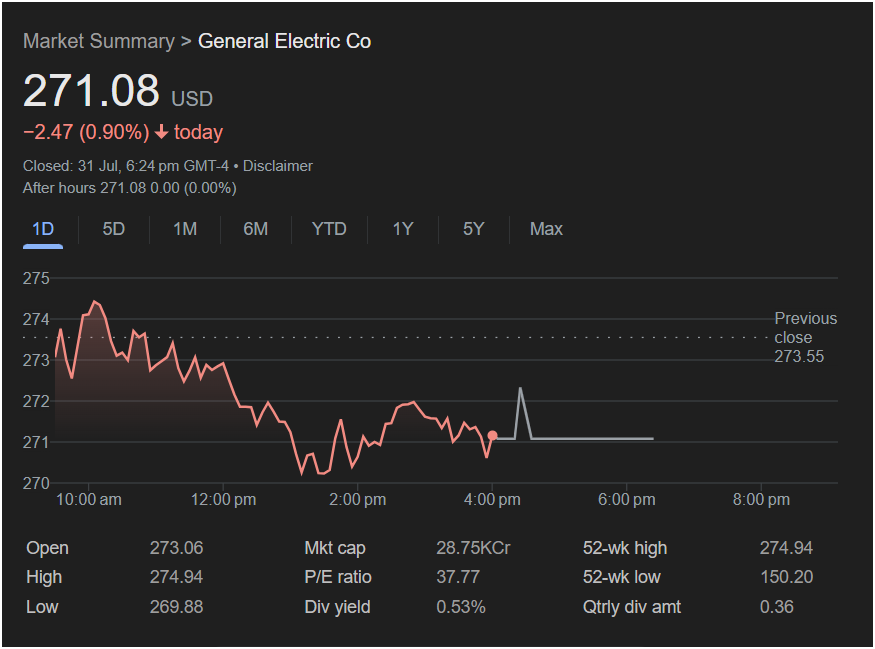Screen dimensions: 875x649
Task: Click the Div yield value 0.53%
Action: [461, 607]
